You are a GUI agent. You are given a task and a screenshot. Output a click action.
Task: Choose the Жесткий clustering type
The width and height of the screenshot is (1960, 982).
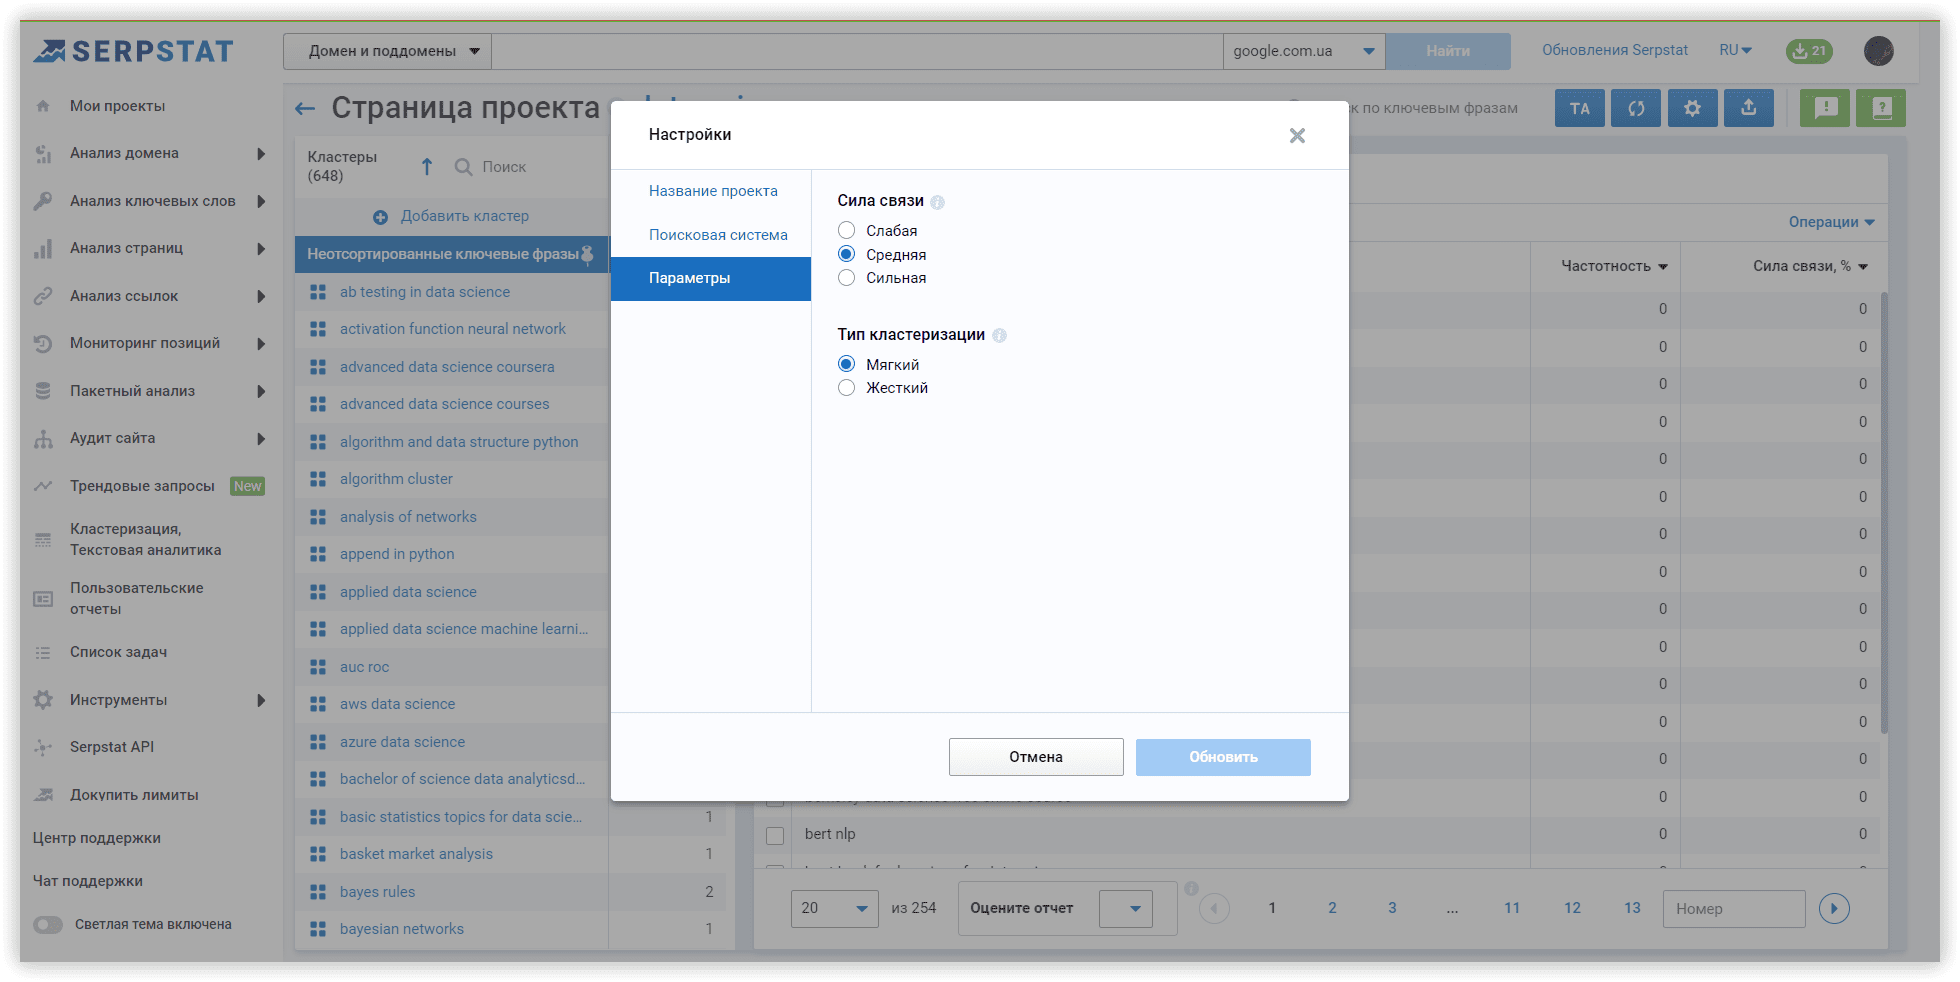click(x=847, y=388)
